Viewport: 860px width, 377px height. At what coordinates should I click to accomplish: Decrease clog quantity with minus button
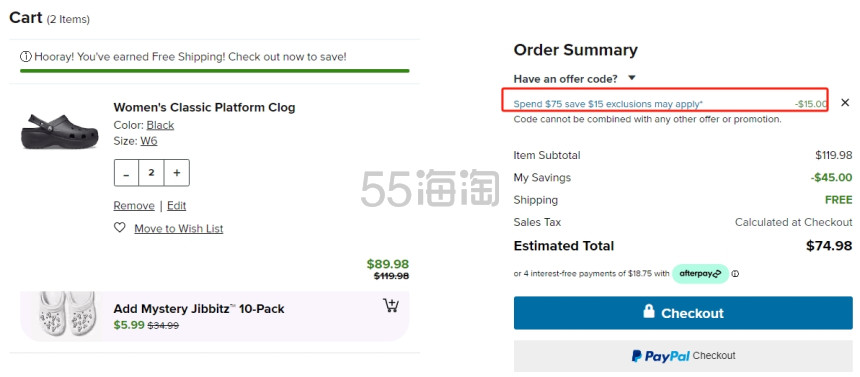127,173
